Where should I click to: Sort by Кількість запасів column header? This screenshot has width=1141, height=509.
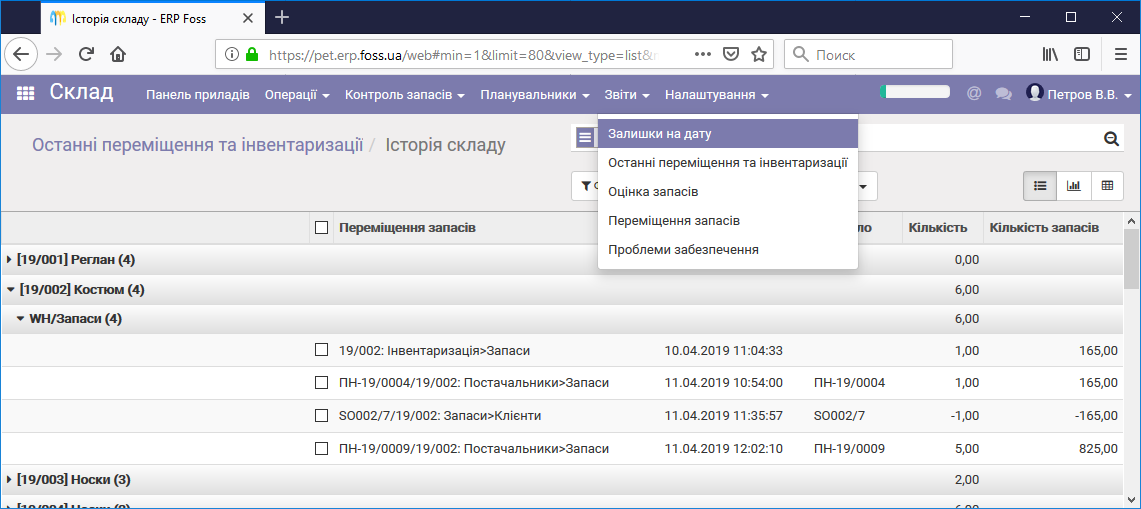pos(1044,228)
